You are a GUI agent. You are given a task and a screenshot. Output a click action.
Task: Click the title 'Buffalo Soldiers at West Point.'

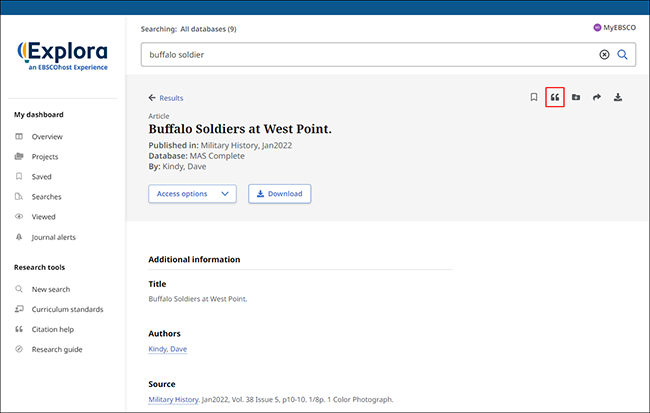240,129
